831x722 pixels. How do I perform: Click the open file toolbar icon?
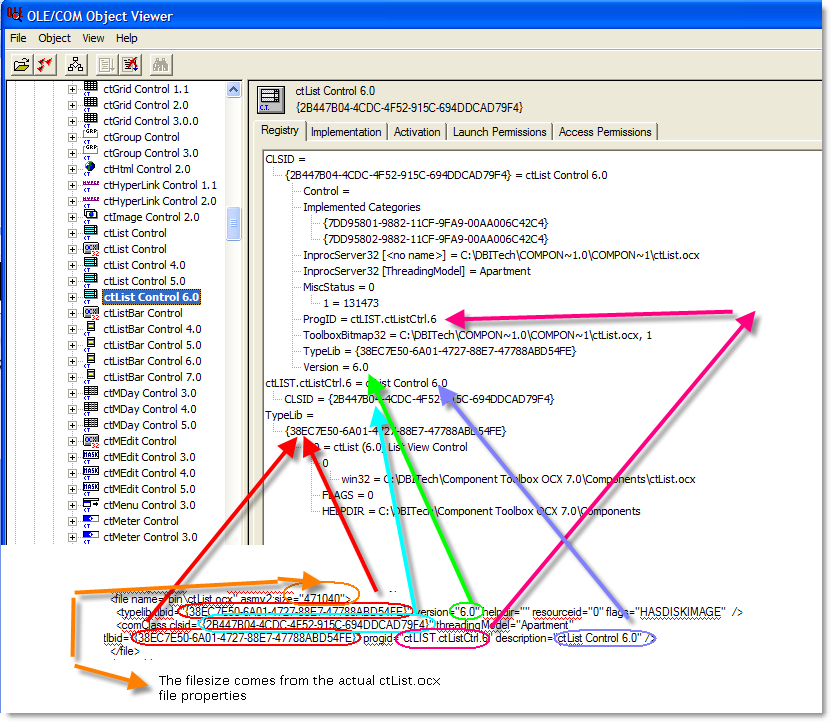(x=22, y=65)
